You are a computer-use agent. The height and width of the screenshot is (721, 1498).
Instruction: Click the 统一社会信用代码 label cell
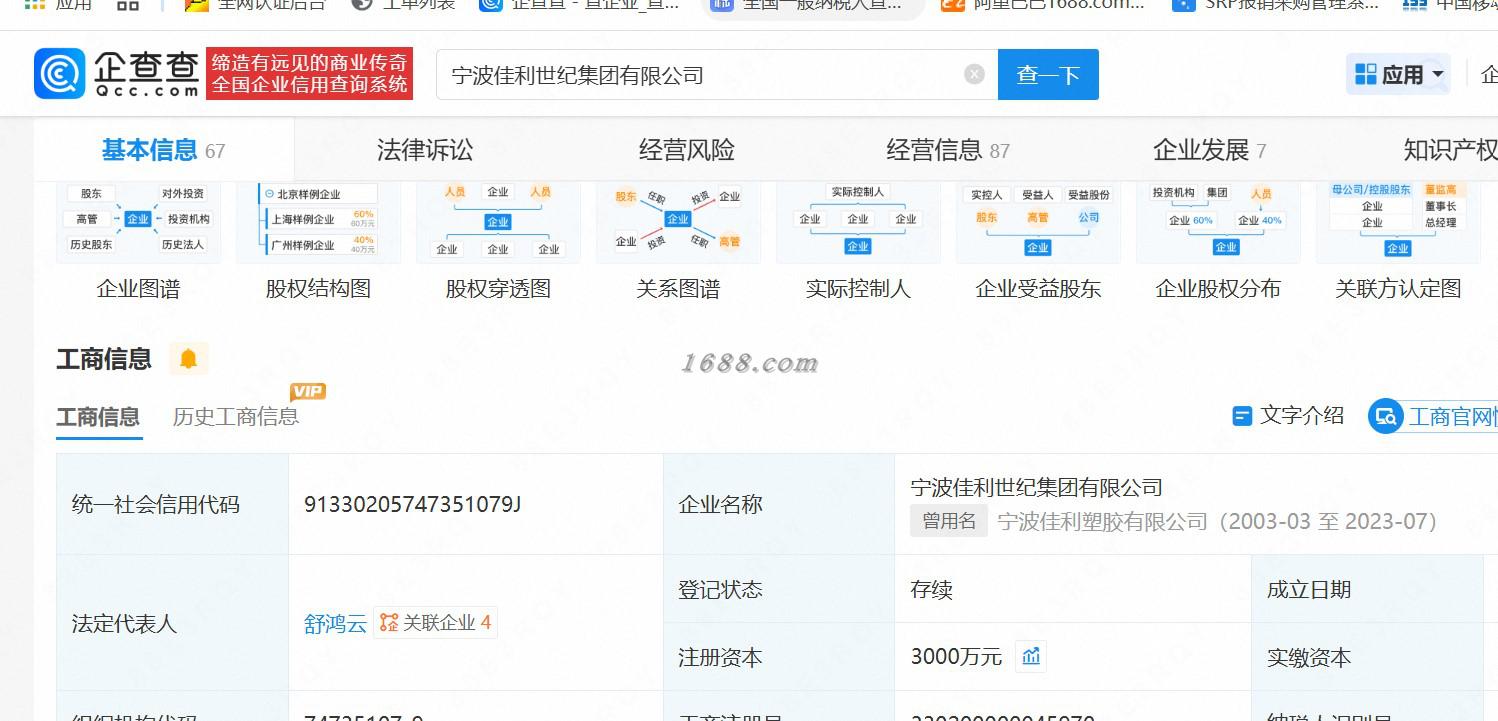[x=172, y=505]
